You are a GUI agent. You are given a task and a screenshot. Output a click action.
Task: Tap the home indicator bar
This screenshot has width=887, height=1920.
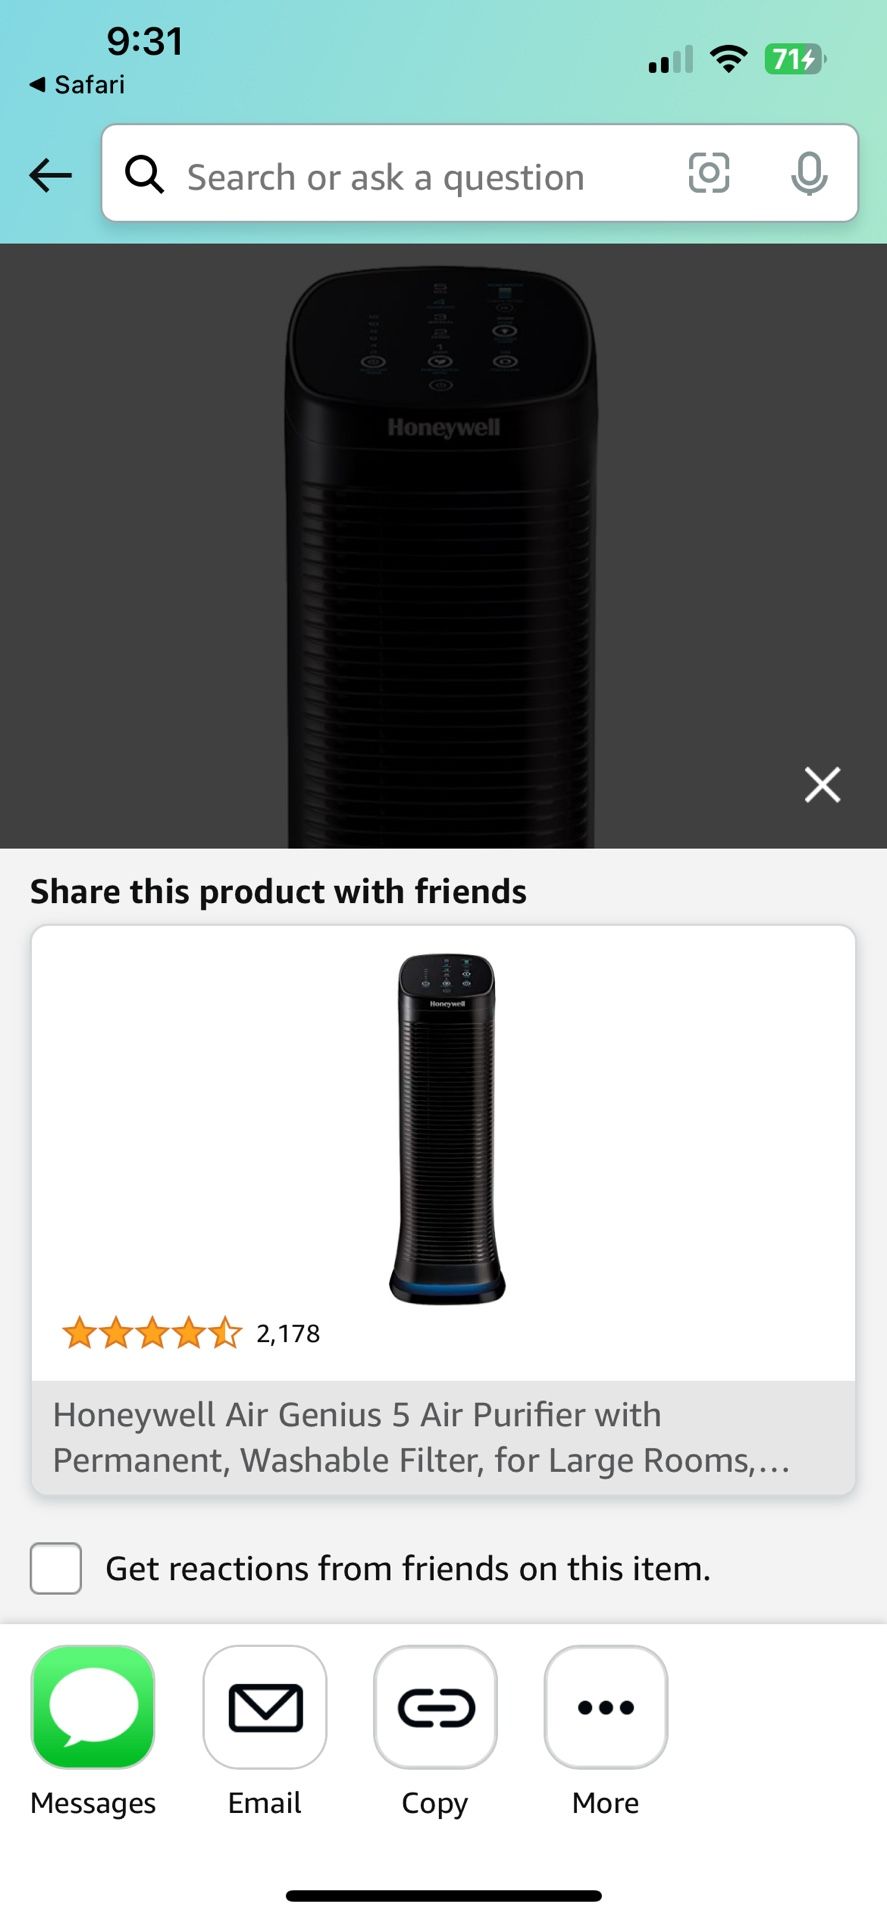click(443, 1895)
